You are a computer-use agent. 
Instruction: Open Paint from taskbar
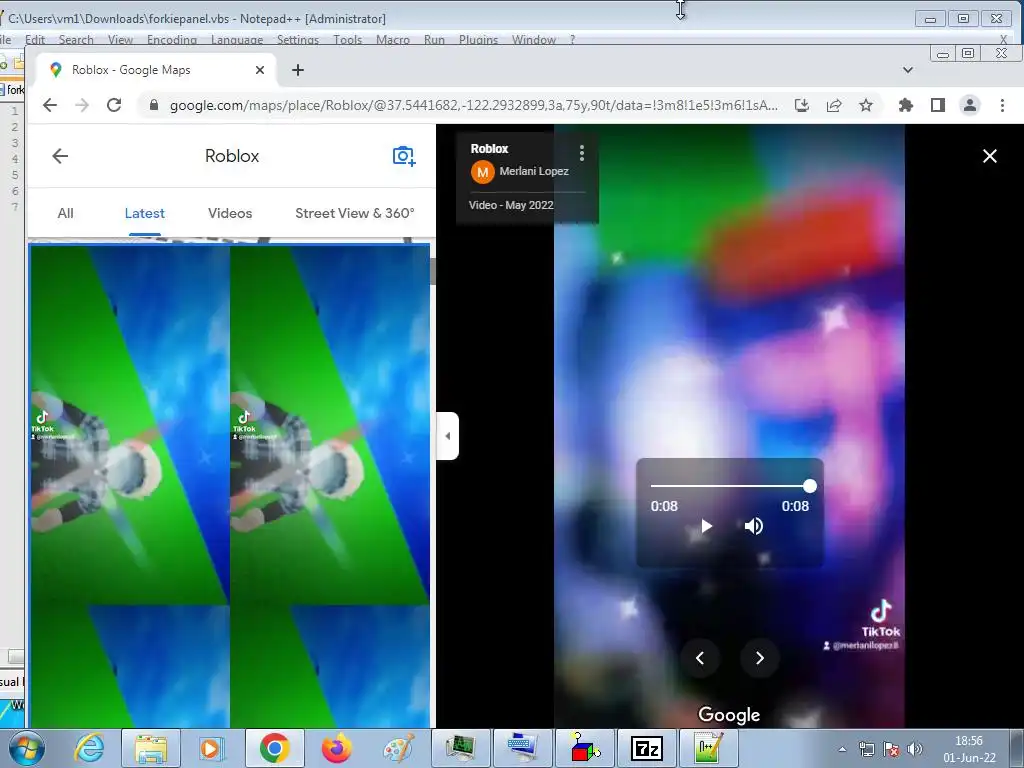(398, 748)
